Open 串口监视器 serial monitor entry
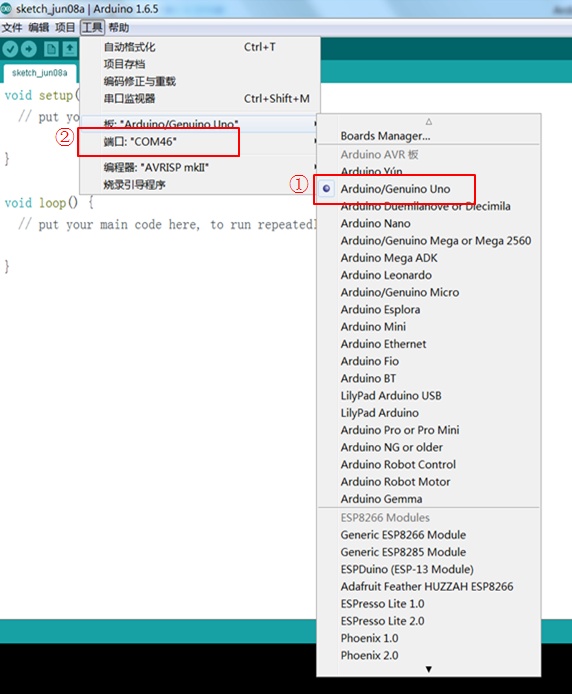 point(200,99)
